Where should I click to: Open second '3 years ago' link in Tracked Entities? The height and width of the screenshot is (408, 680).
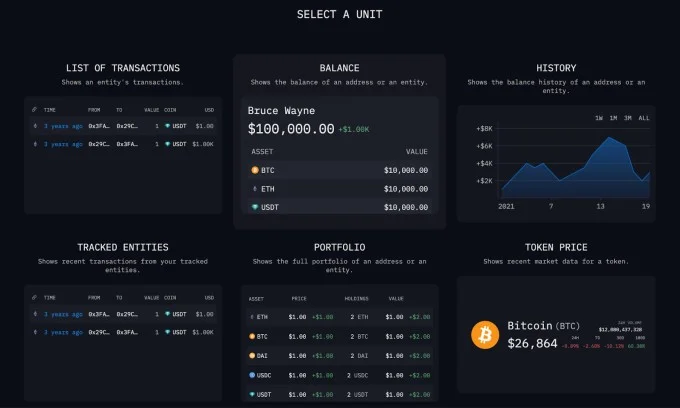[x=61, y=331]
